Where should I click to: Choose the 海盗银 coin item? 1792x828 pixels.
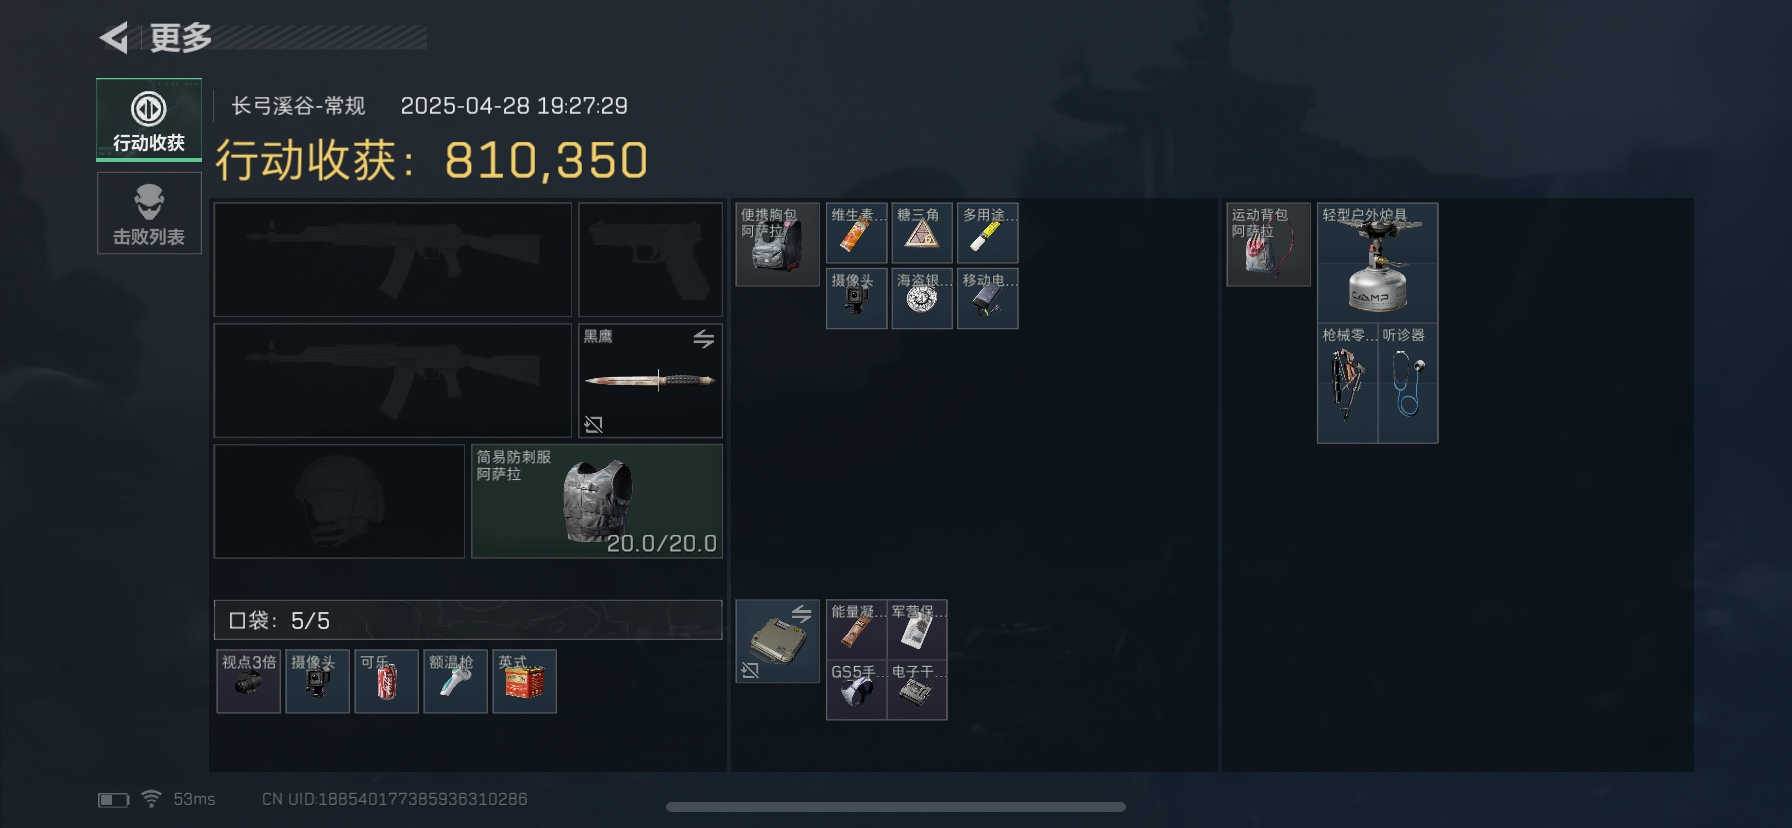tap(921, 298)
